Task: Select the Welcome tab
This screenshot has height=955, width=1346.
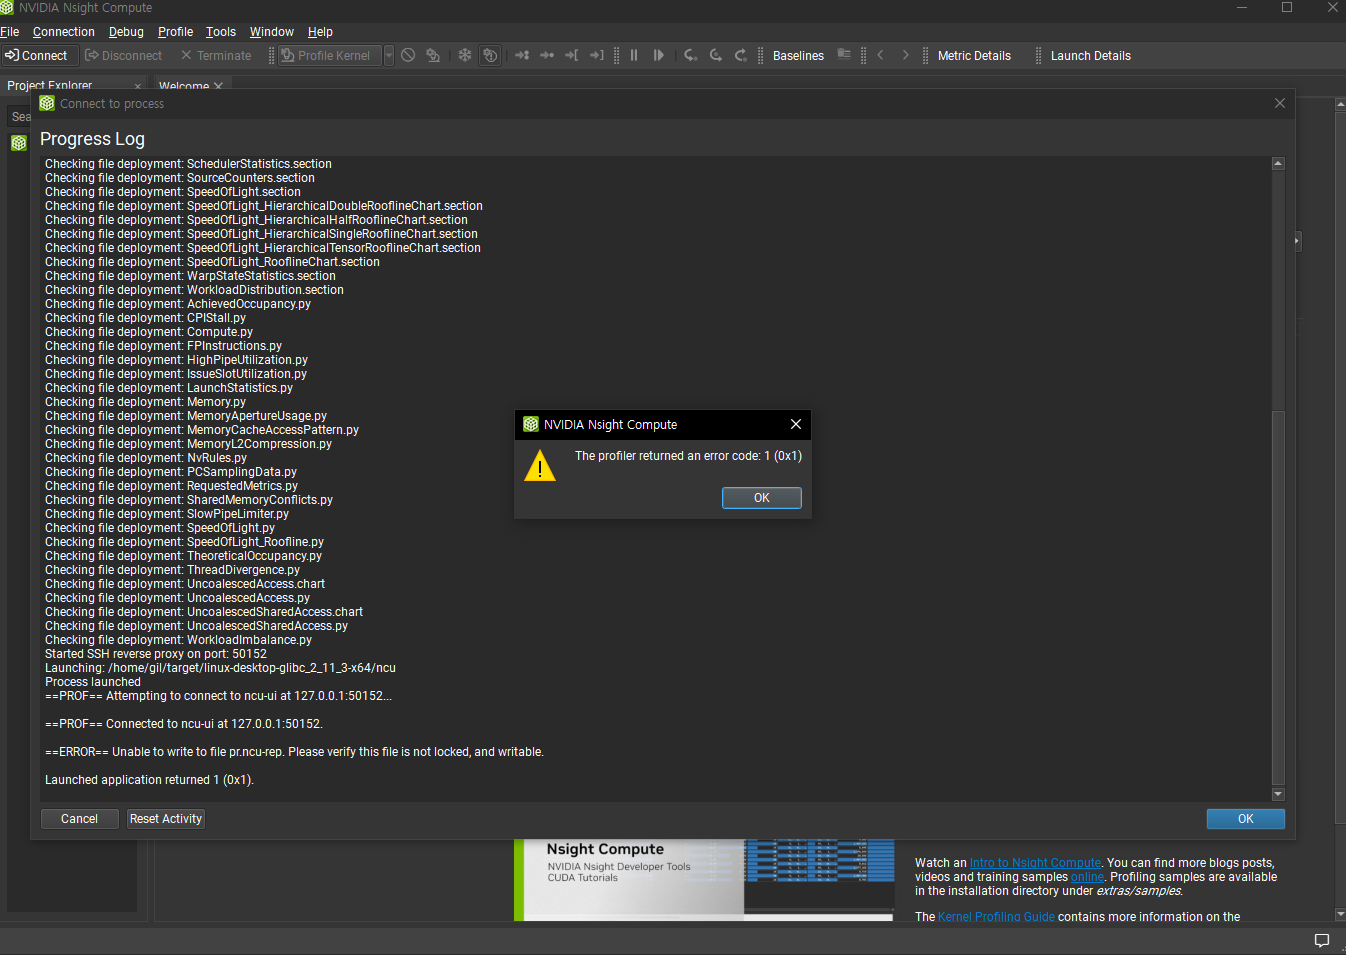Action: 184,86
